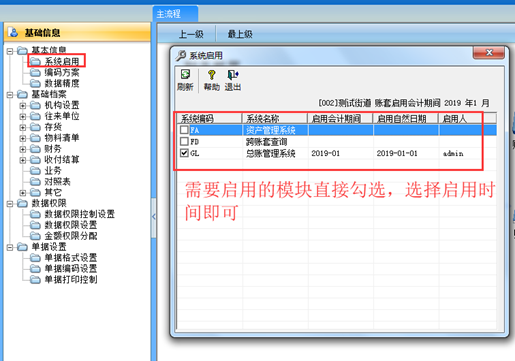Click the 刷新 refresh icon

(x=185, y=74)
